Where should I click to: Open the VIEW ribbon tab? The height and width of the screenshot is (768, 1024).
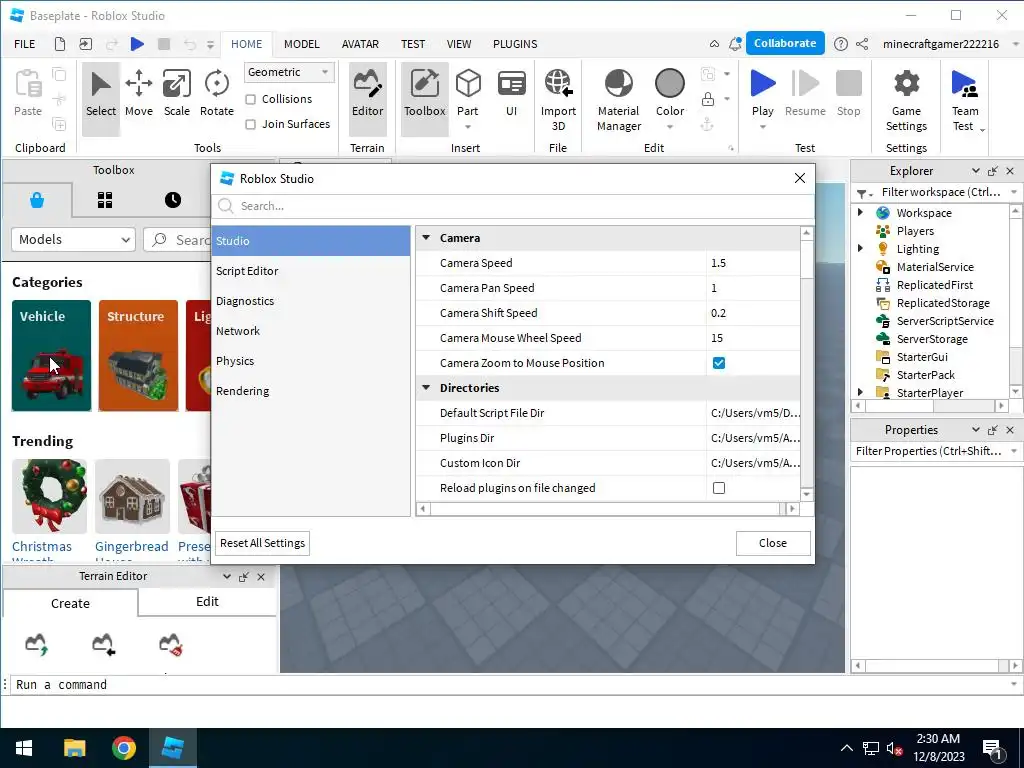coord(458,44)
